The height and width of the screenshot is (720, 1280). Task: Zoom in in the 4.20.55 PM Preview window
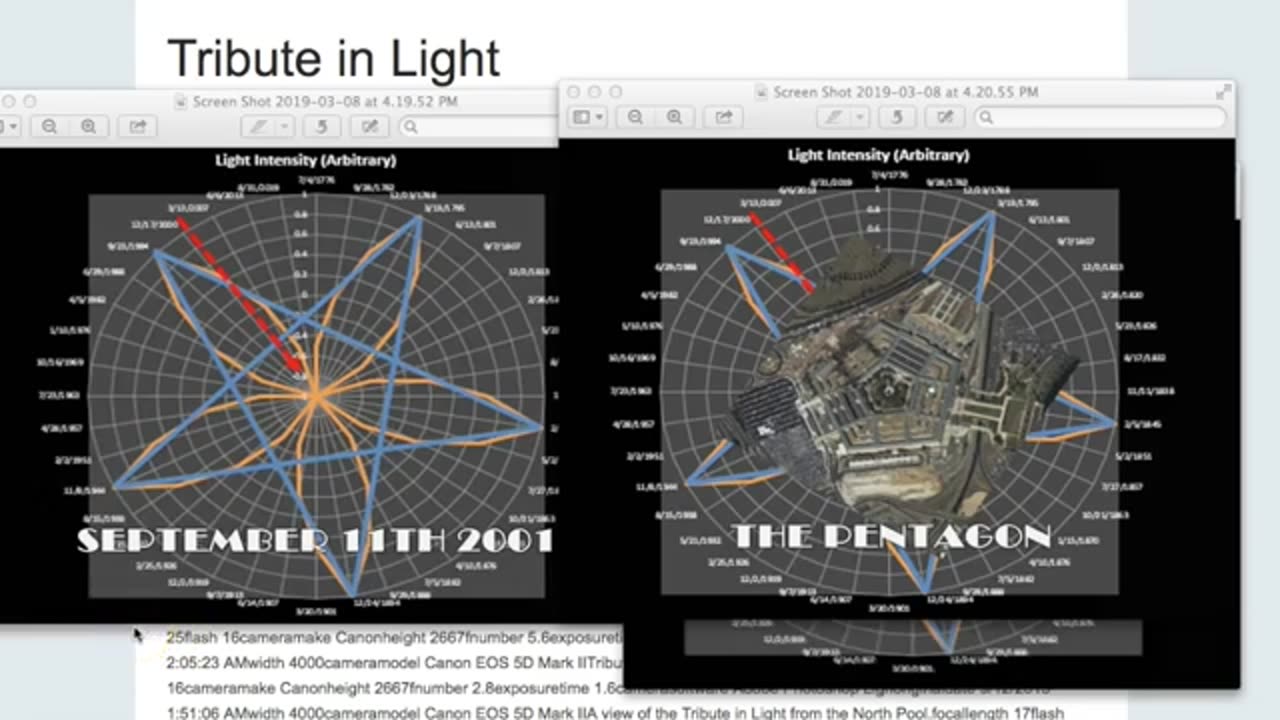(x=674, y=117)
